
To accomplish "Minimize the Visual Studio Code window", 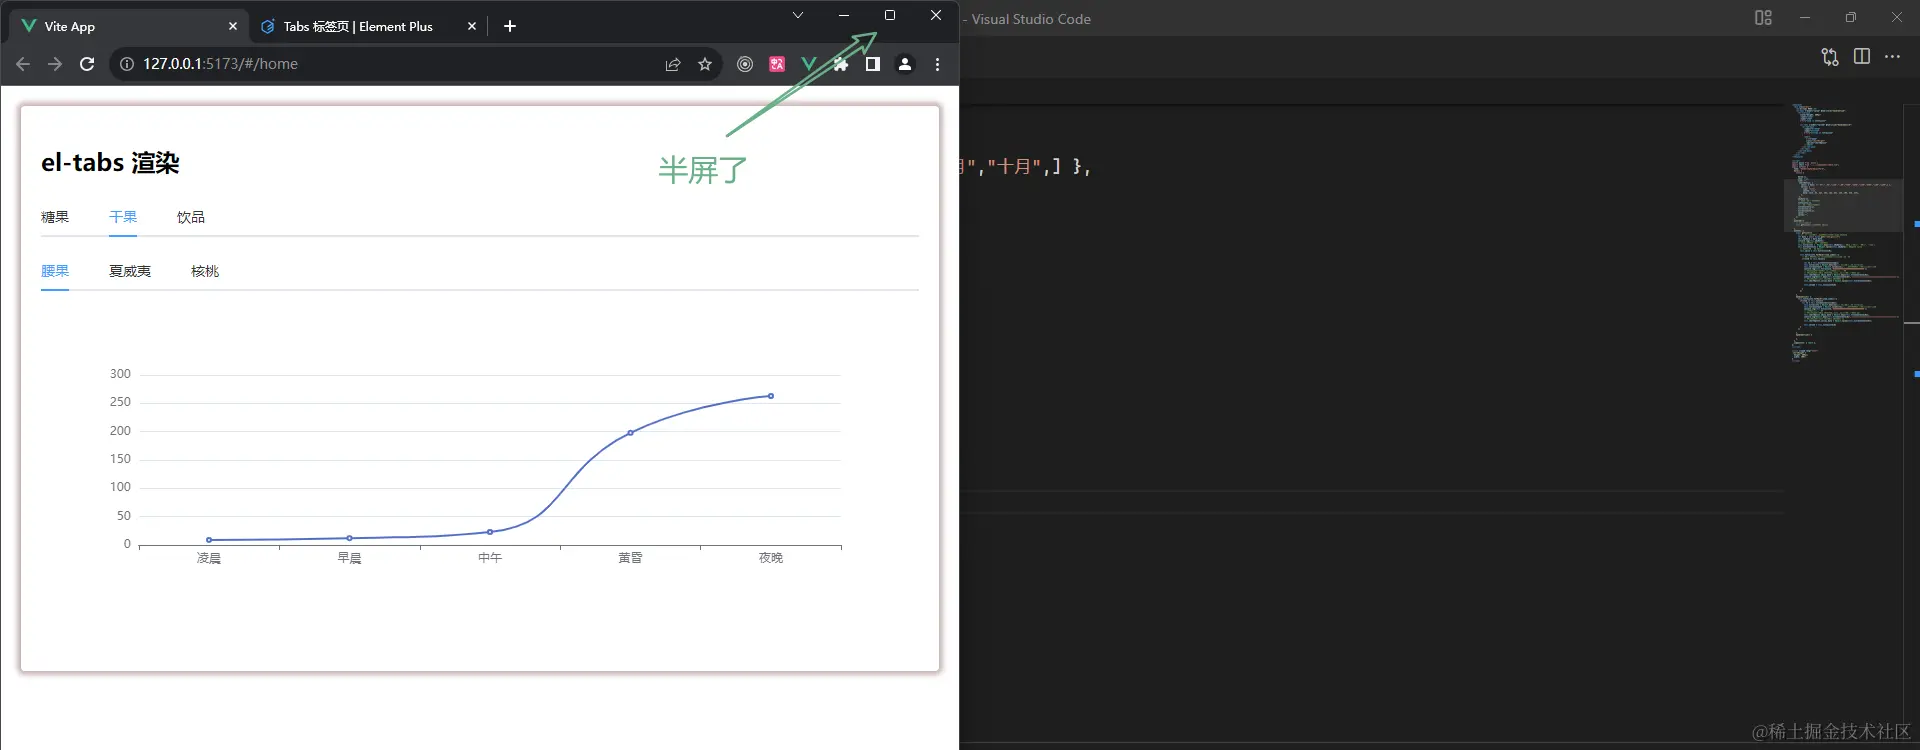I will click(x=1805, y=18).
